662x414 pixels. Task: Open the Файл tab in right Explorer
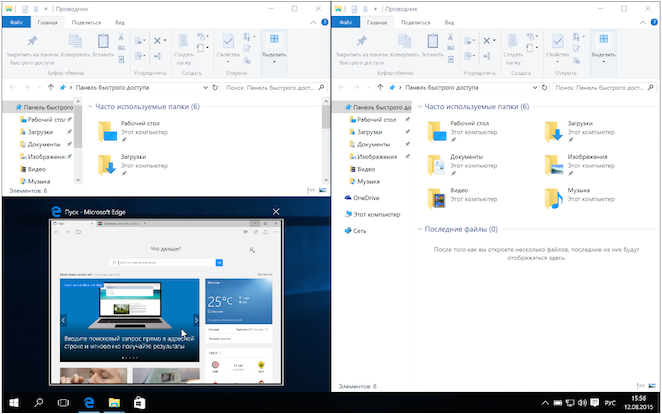point(345,22)
